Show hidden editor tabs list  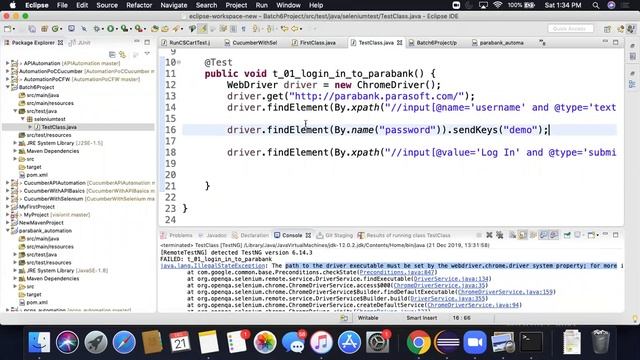click(x=542, y=42)
